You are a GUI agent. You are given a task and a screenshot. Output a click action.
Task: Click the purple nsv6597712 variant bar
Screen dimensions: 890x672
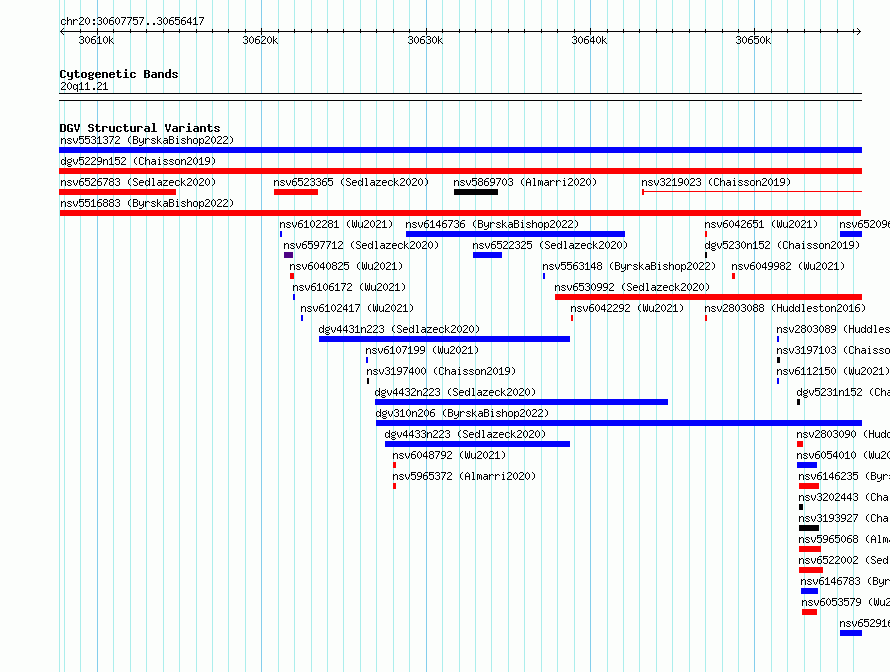288,255
